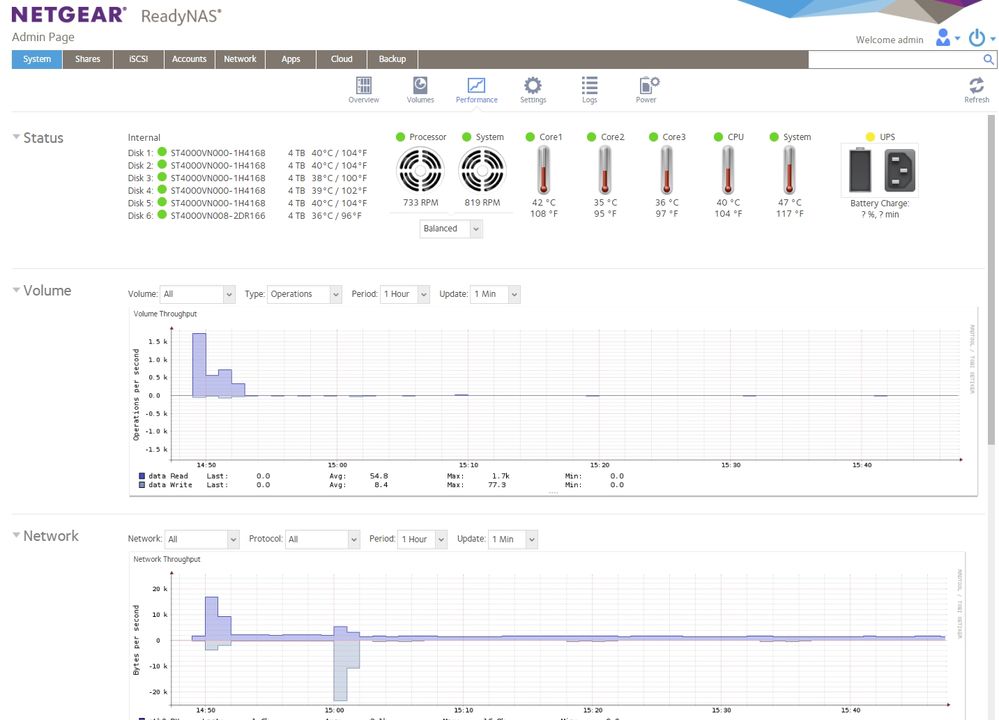
Task: Click the Disk 4 green status dot
Action: point(162,190)
